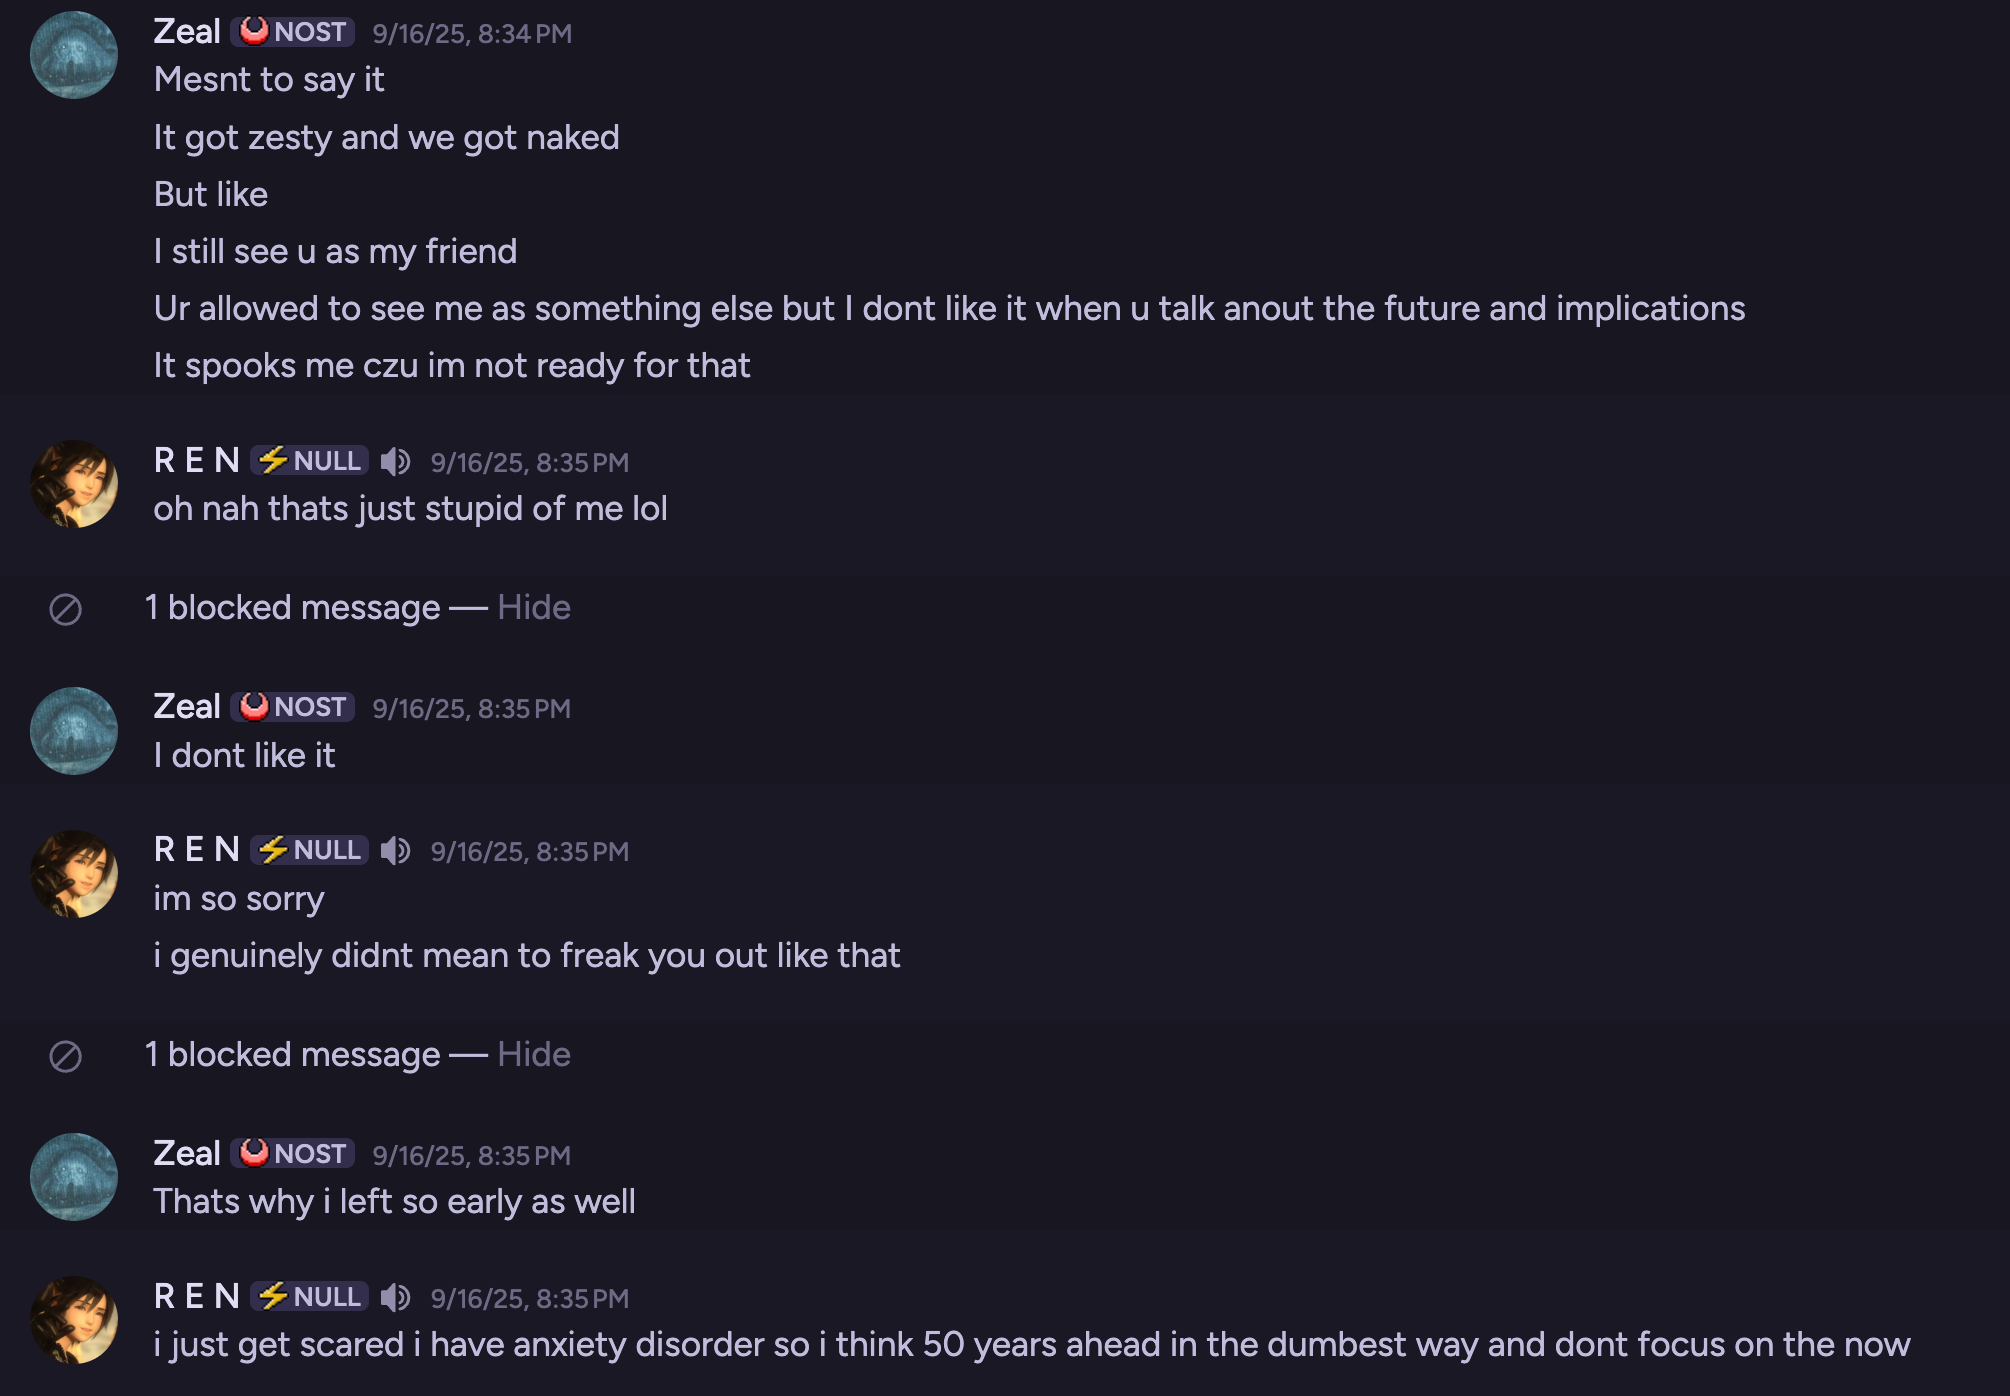2010x1396 pixels.
Task: Open Zeal's avatar beside "Thats why i left so early"
Action: (x=74, y=1177)
